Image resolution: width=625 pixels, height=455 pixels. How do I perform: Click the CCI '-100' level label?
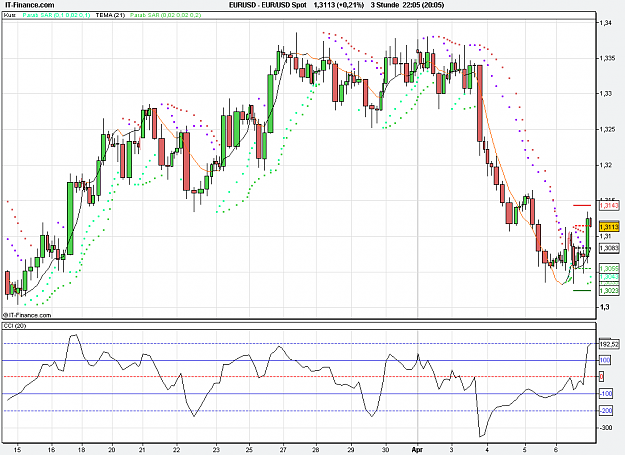[x=606, y=394]
